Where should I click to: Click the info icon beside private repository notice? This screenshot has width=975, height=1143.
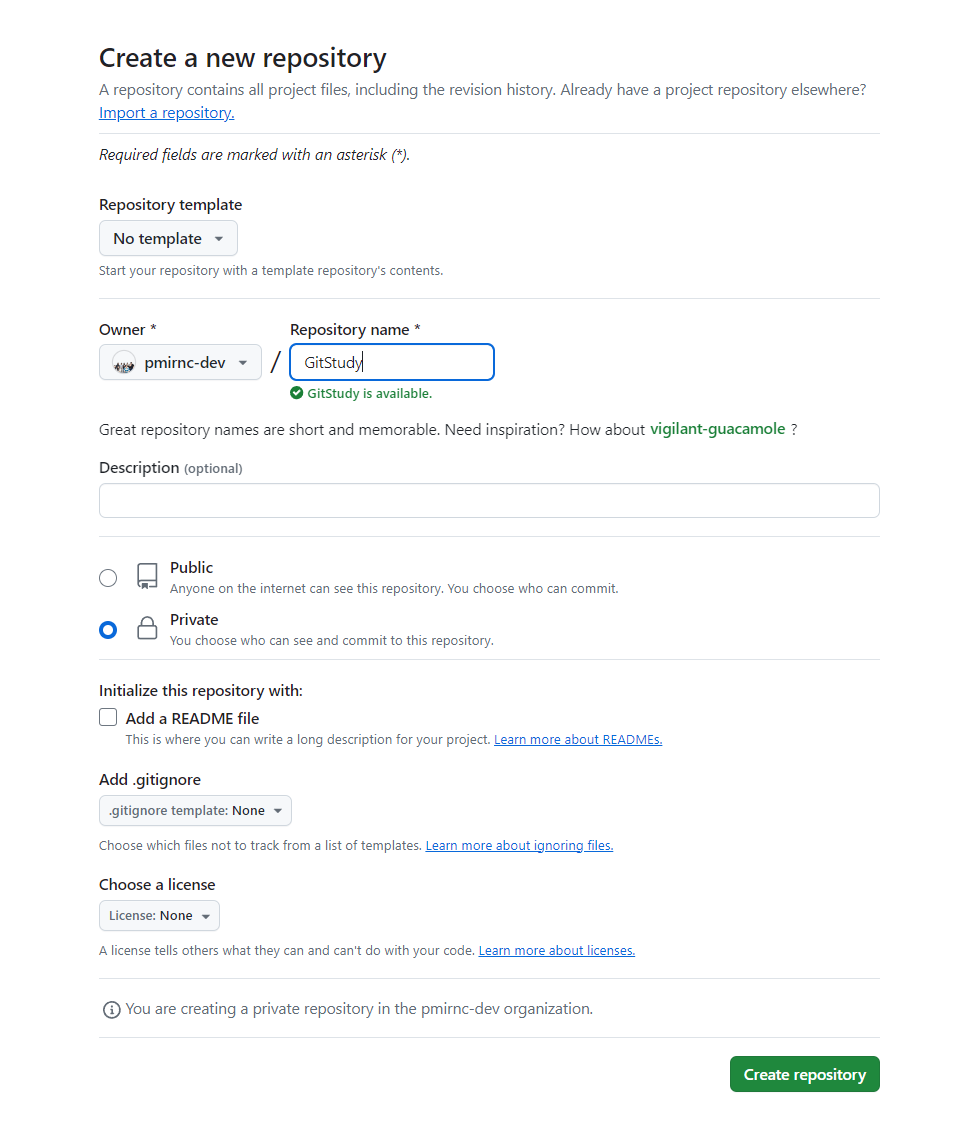click(x=111, y=1010)
